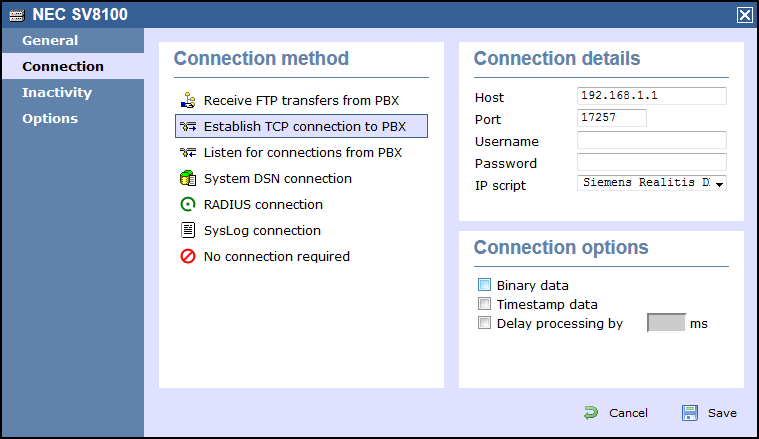
Task: Click the SysLog document icon
Action: 187,231
